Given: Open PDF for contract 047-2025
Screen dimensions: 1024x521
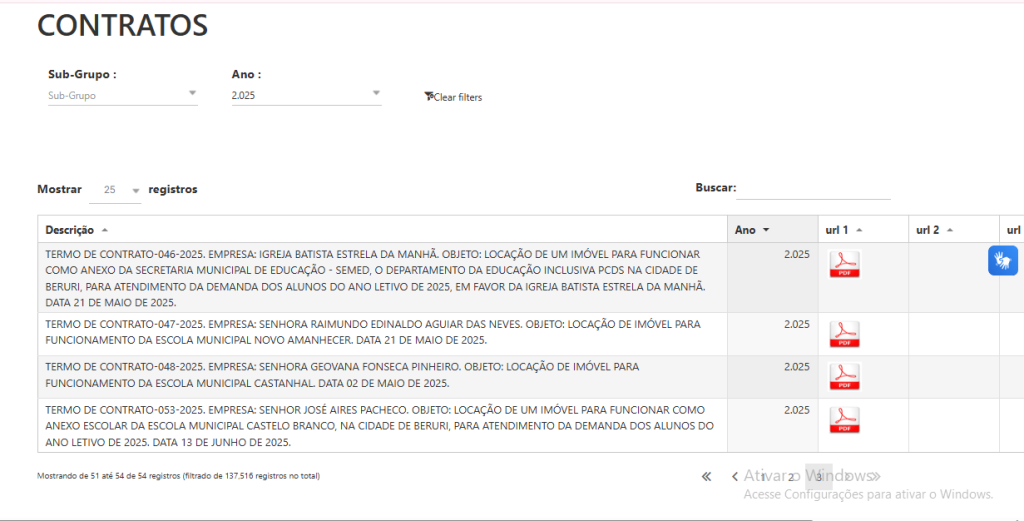Looking at the screenshot, I should coord(844,333).
